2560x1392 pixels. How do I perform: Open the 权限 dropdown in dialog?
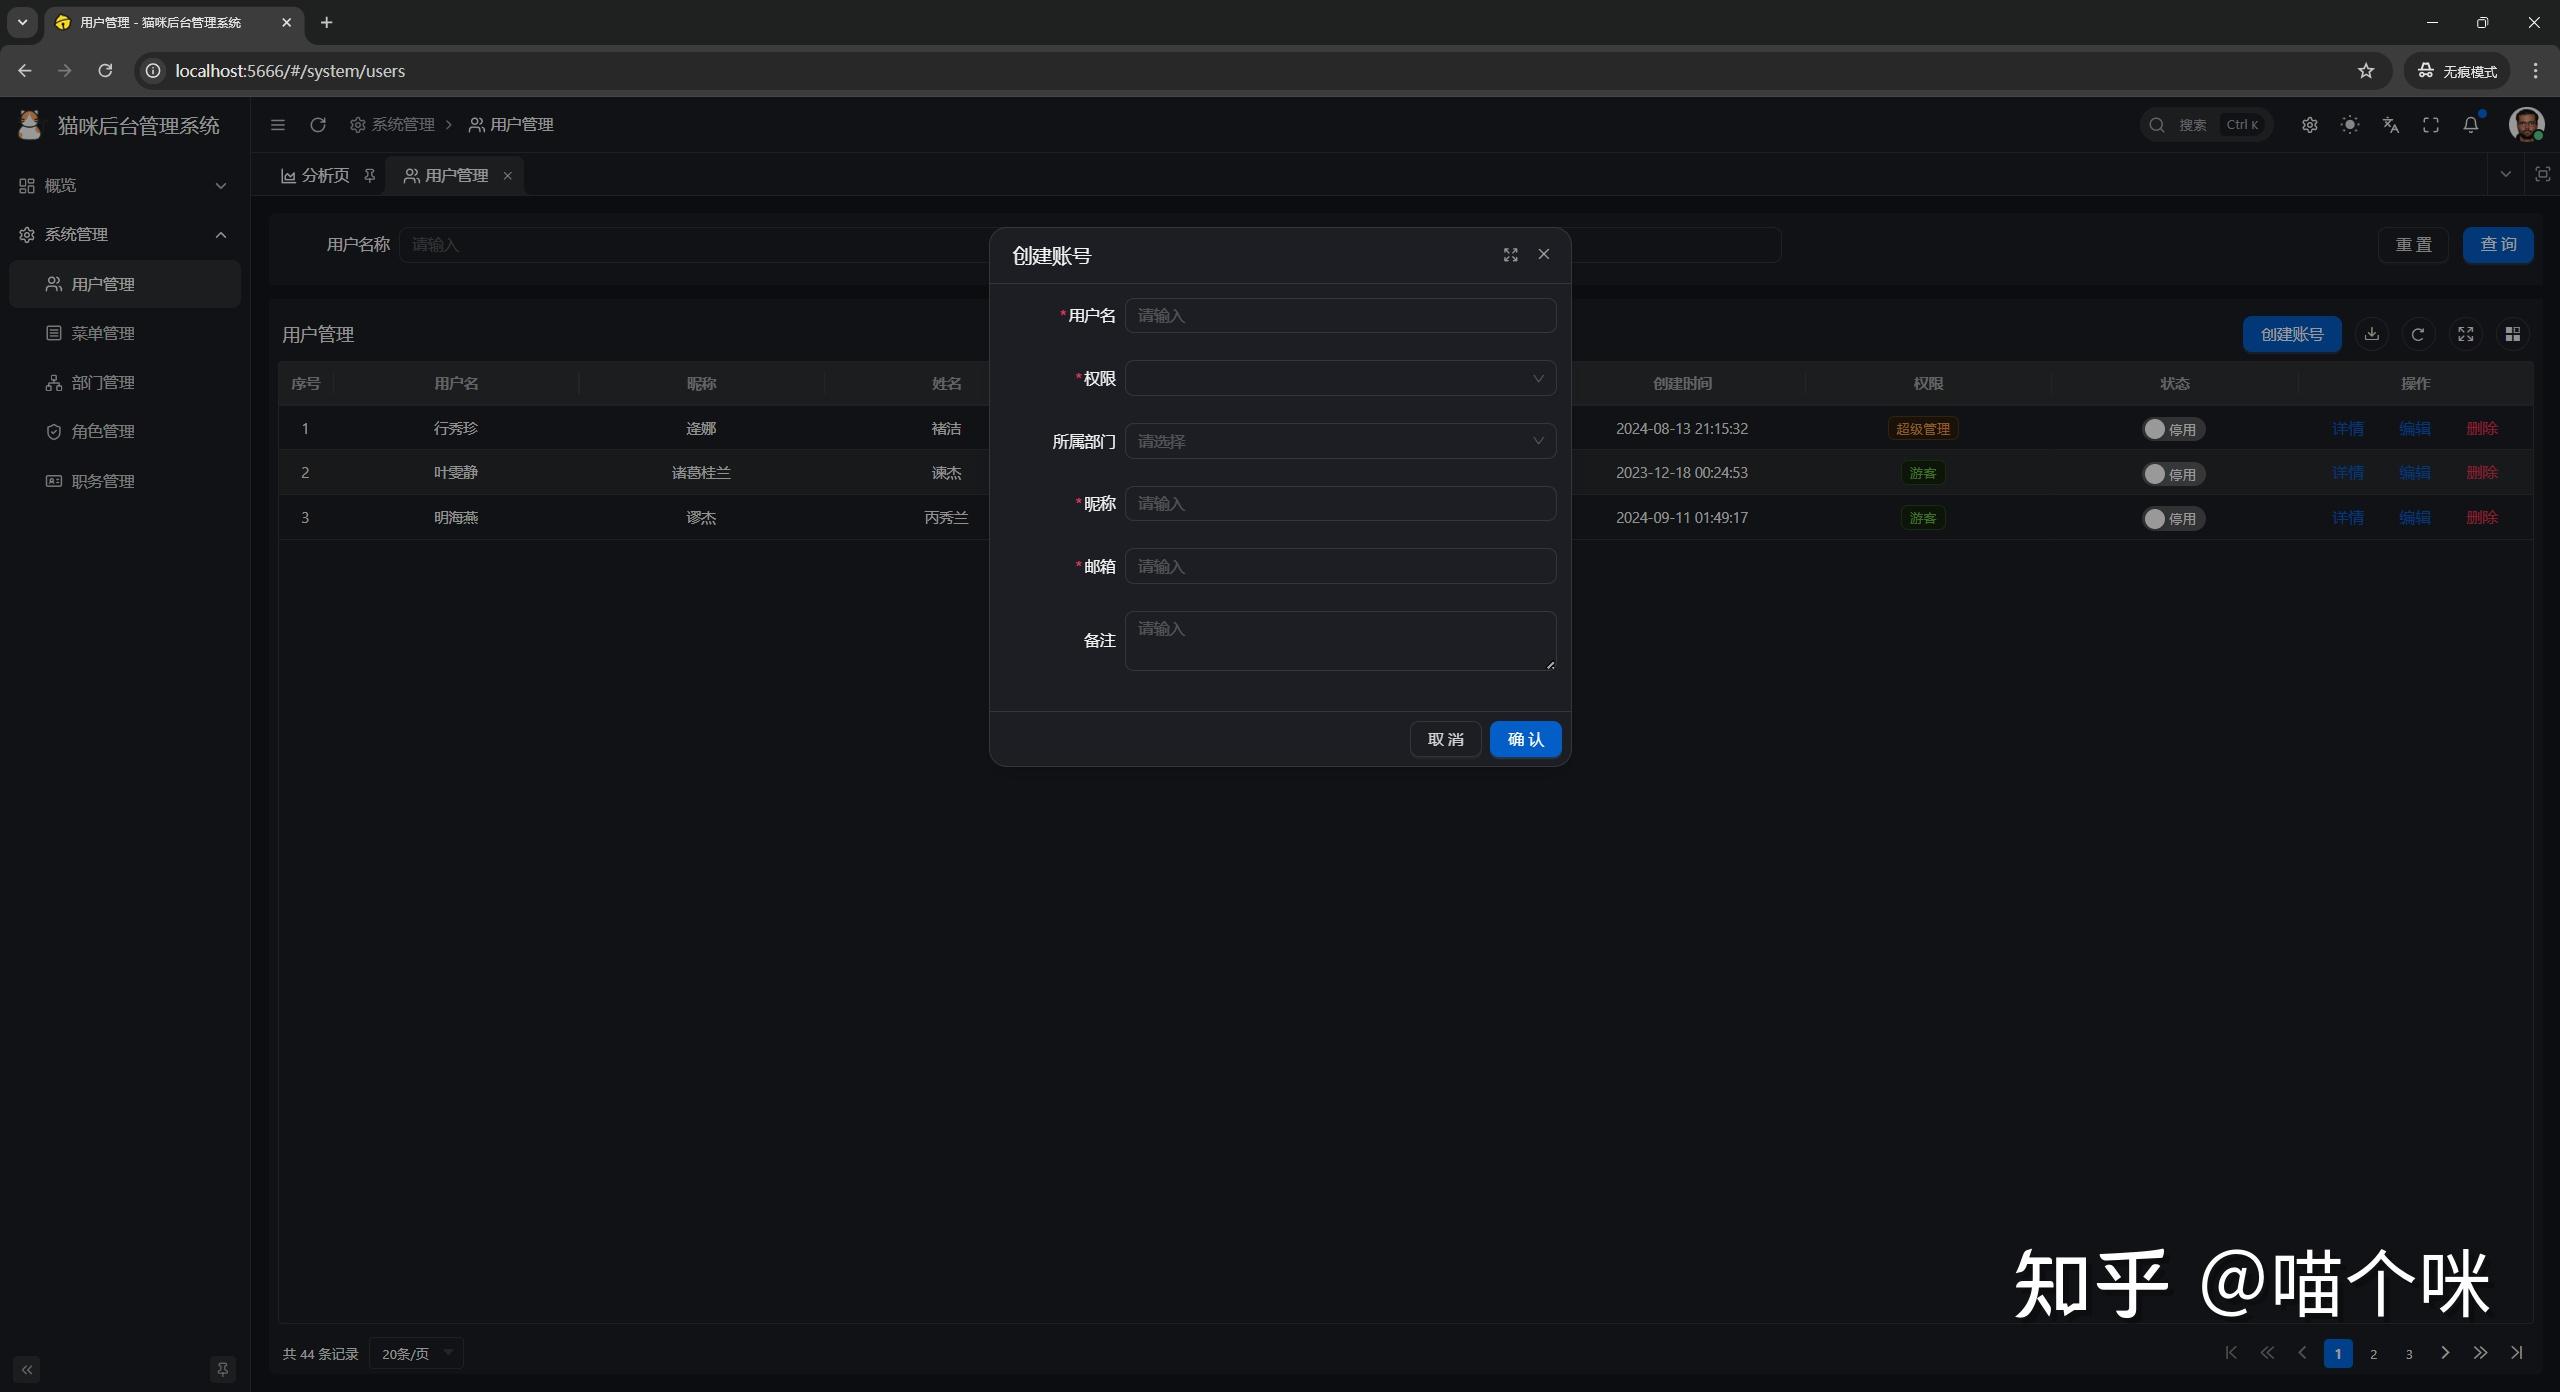tap(1338, 378)
